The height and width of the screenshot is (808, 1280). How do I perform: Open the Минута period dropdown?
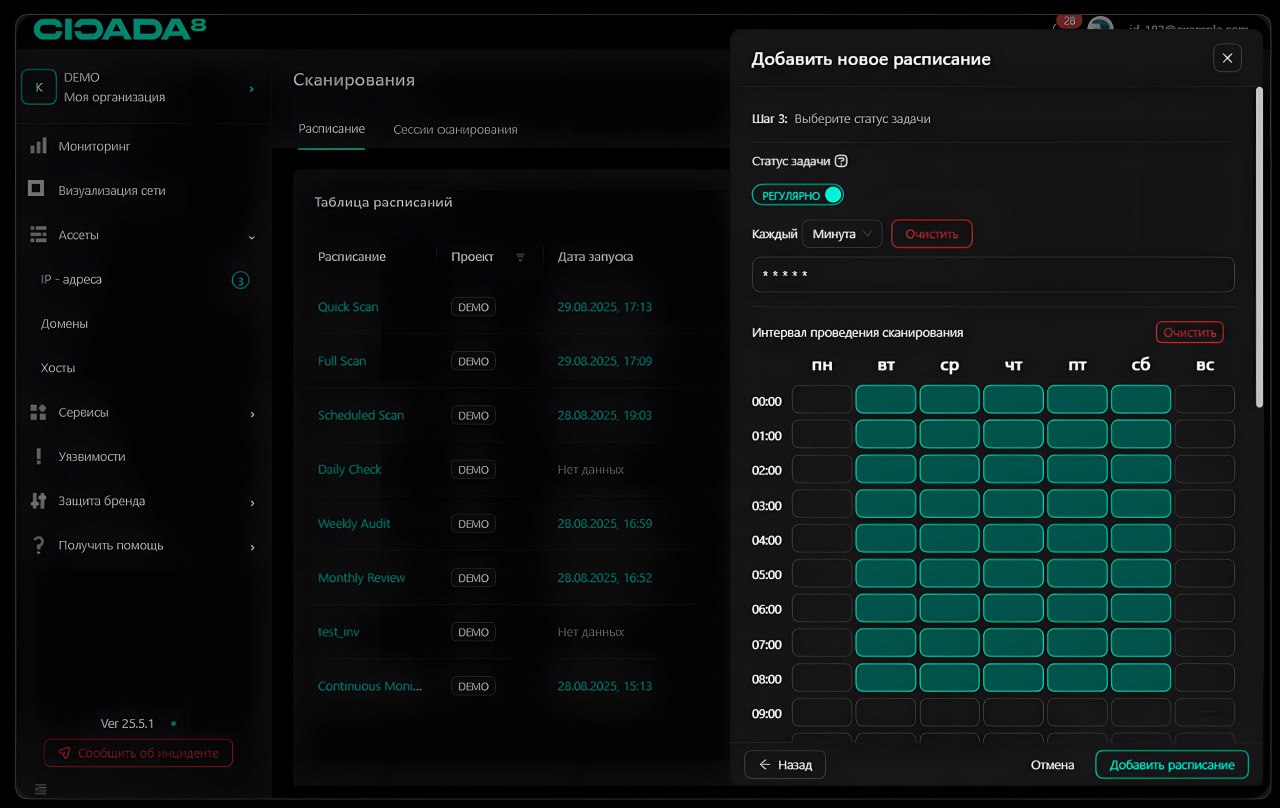(x=841, y=234)
